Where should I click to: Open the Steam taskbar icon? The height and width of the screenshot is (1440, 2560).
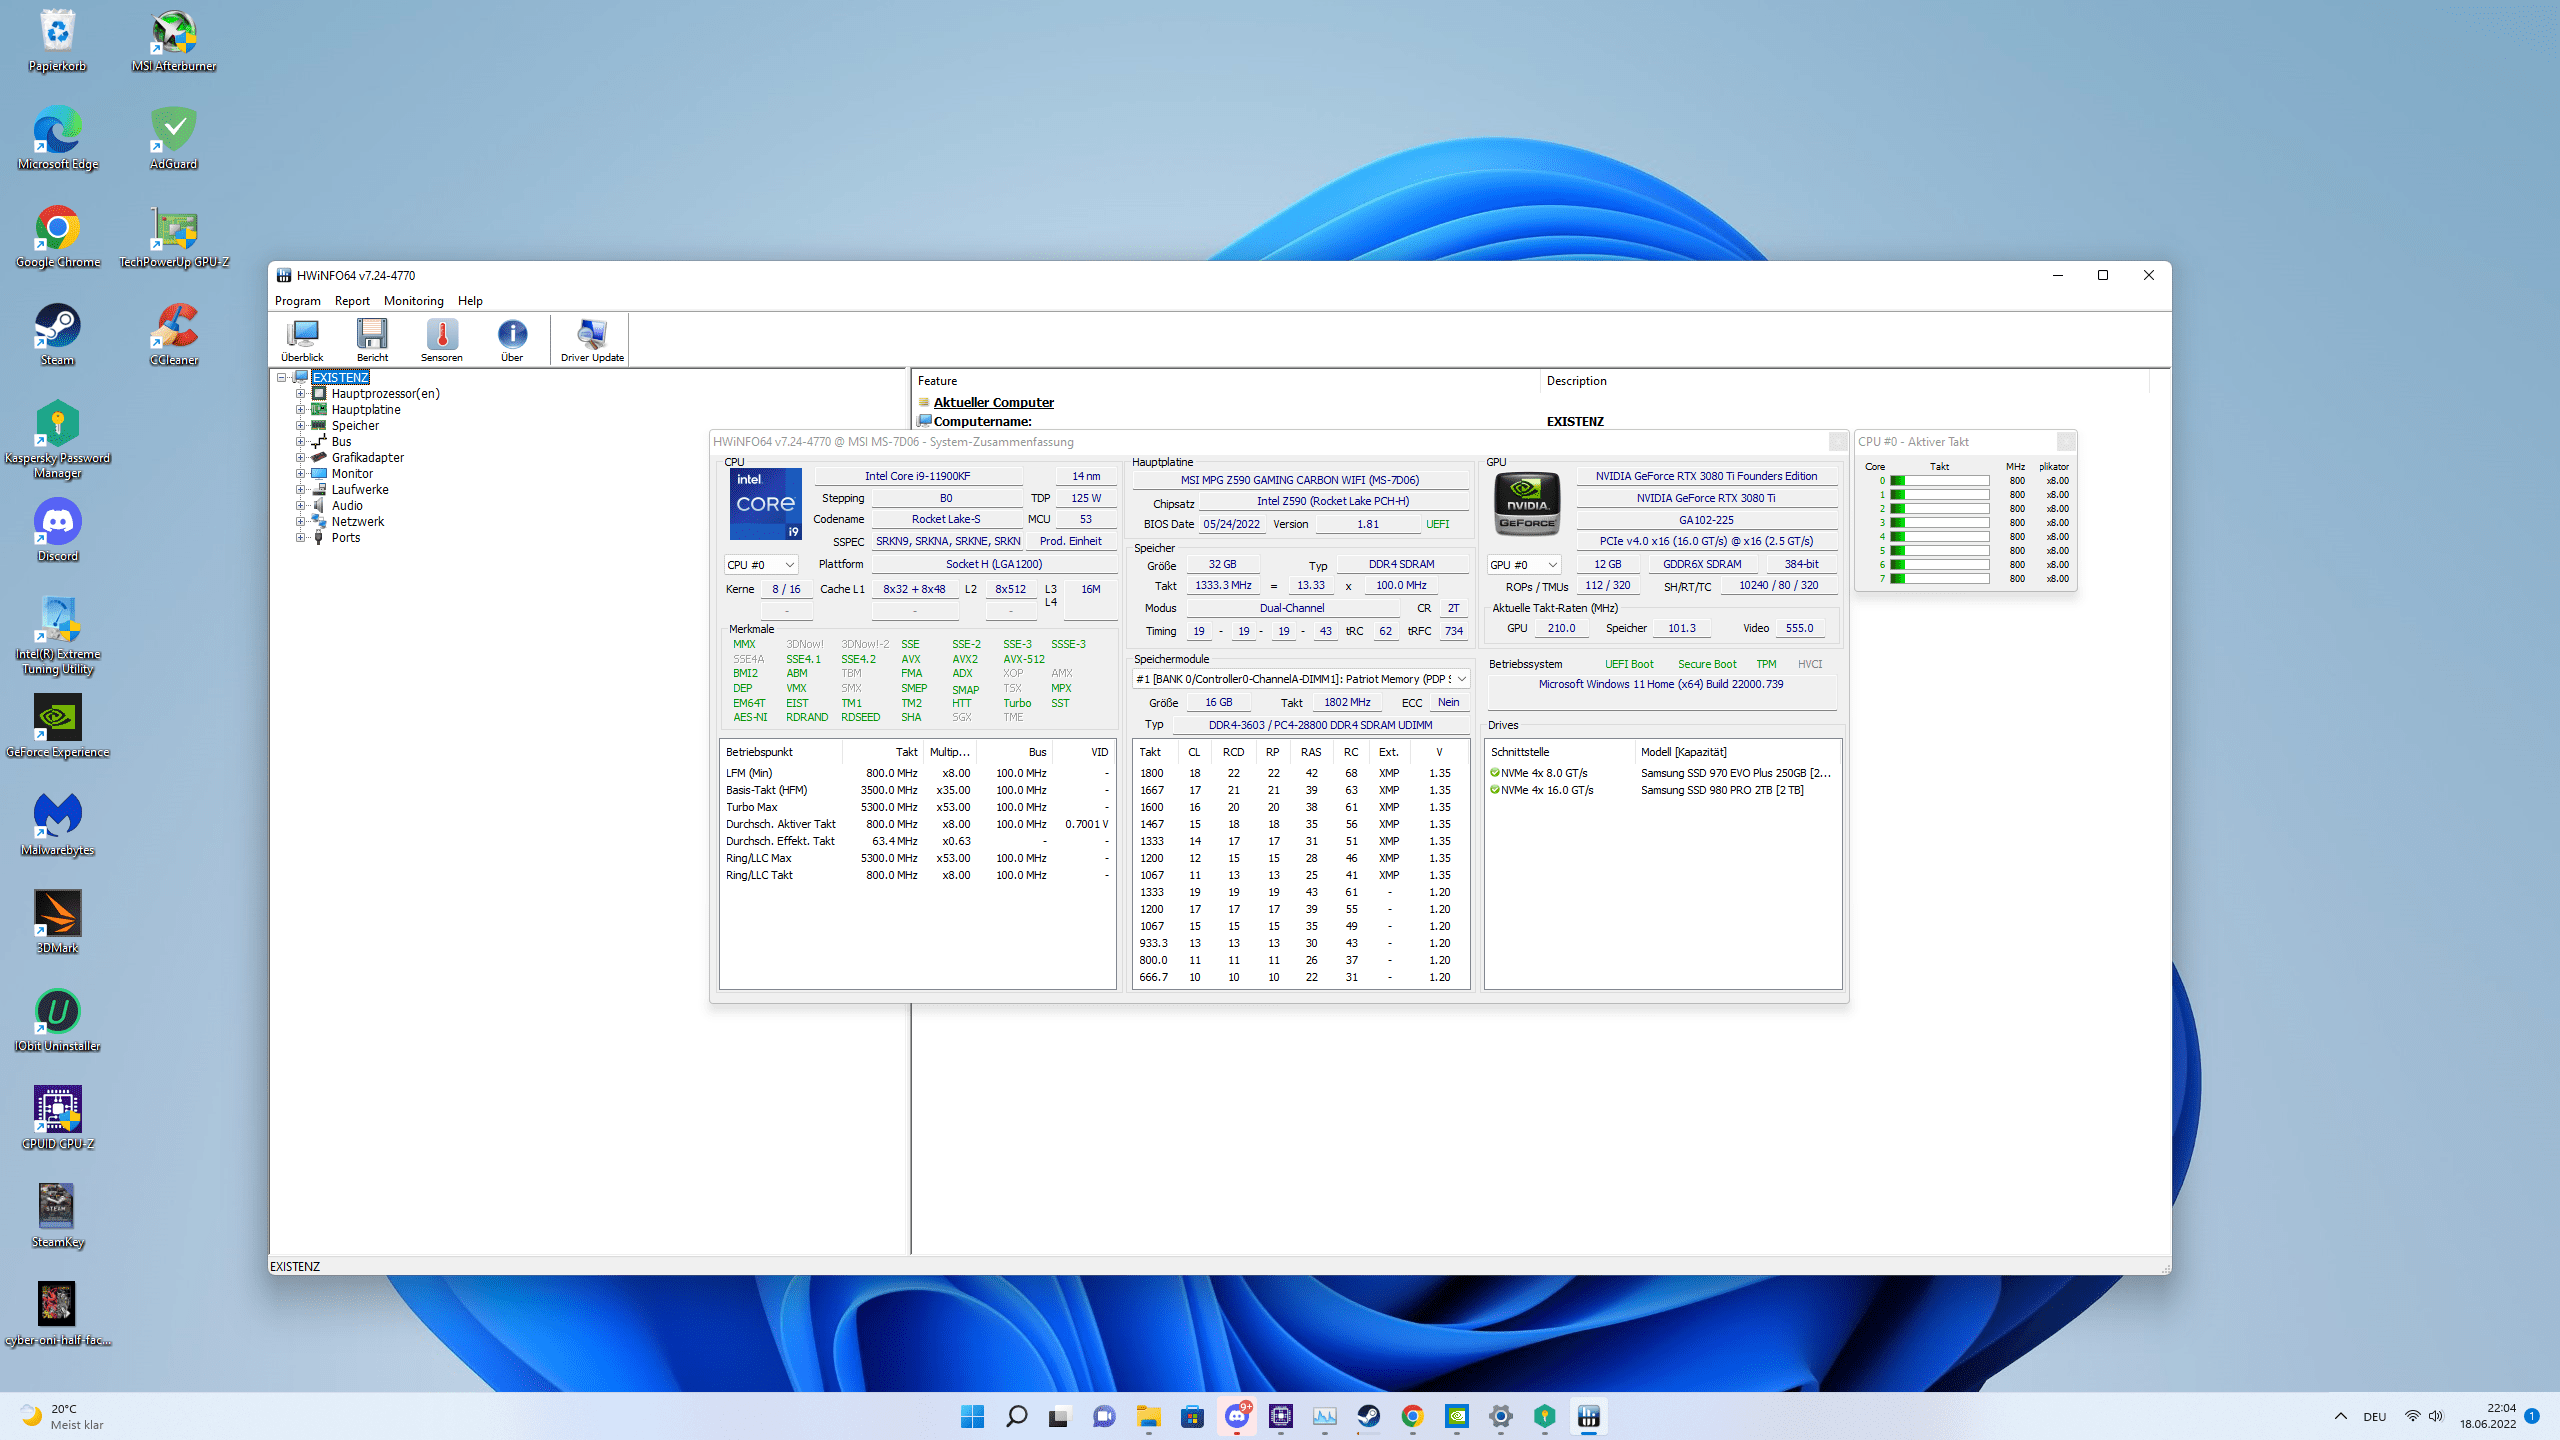(1368, 1416)
